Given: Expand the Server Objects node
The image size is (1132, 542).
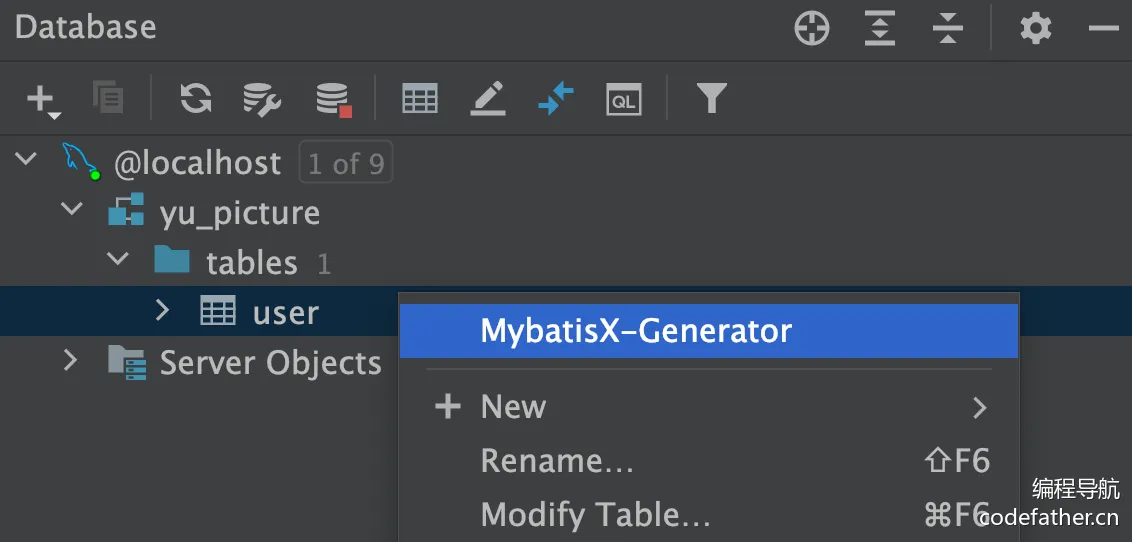Looking at the screenshot, I should (70, 359).
